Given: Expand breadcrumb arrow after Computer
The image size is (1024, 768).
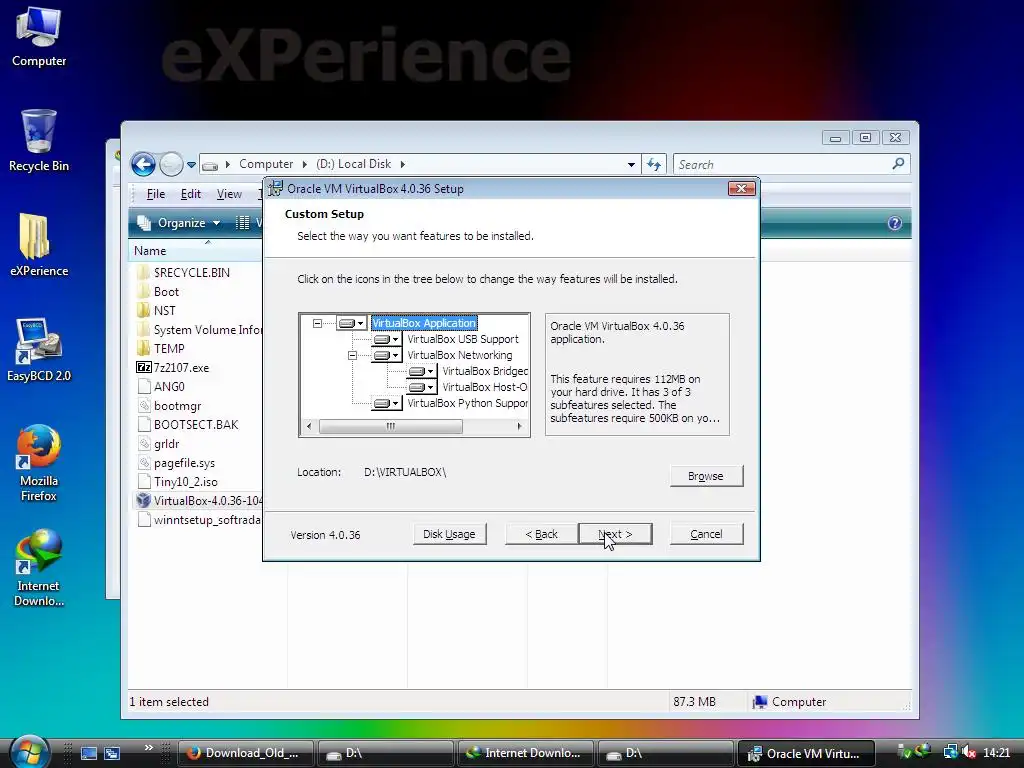Looking at the screenshot, I should pos(304,165).
